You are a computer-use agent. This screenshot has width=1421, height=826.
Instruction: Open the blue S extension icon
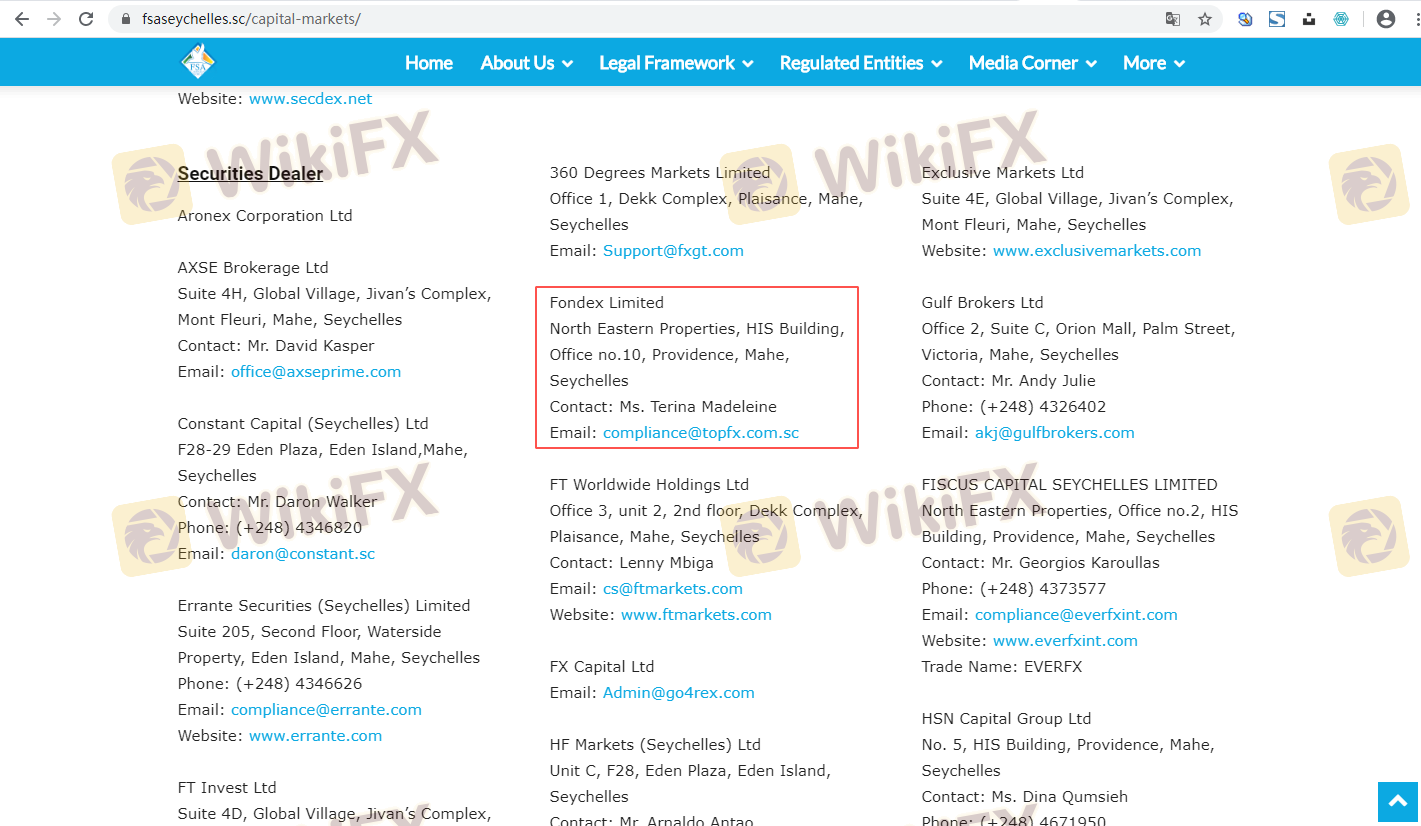[x=1277, y=19]
